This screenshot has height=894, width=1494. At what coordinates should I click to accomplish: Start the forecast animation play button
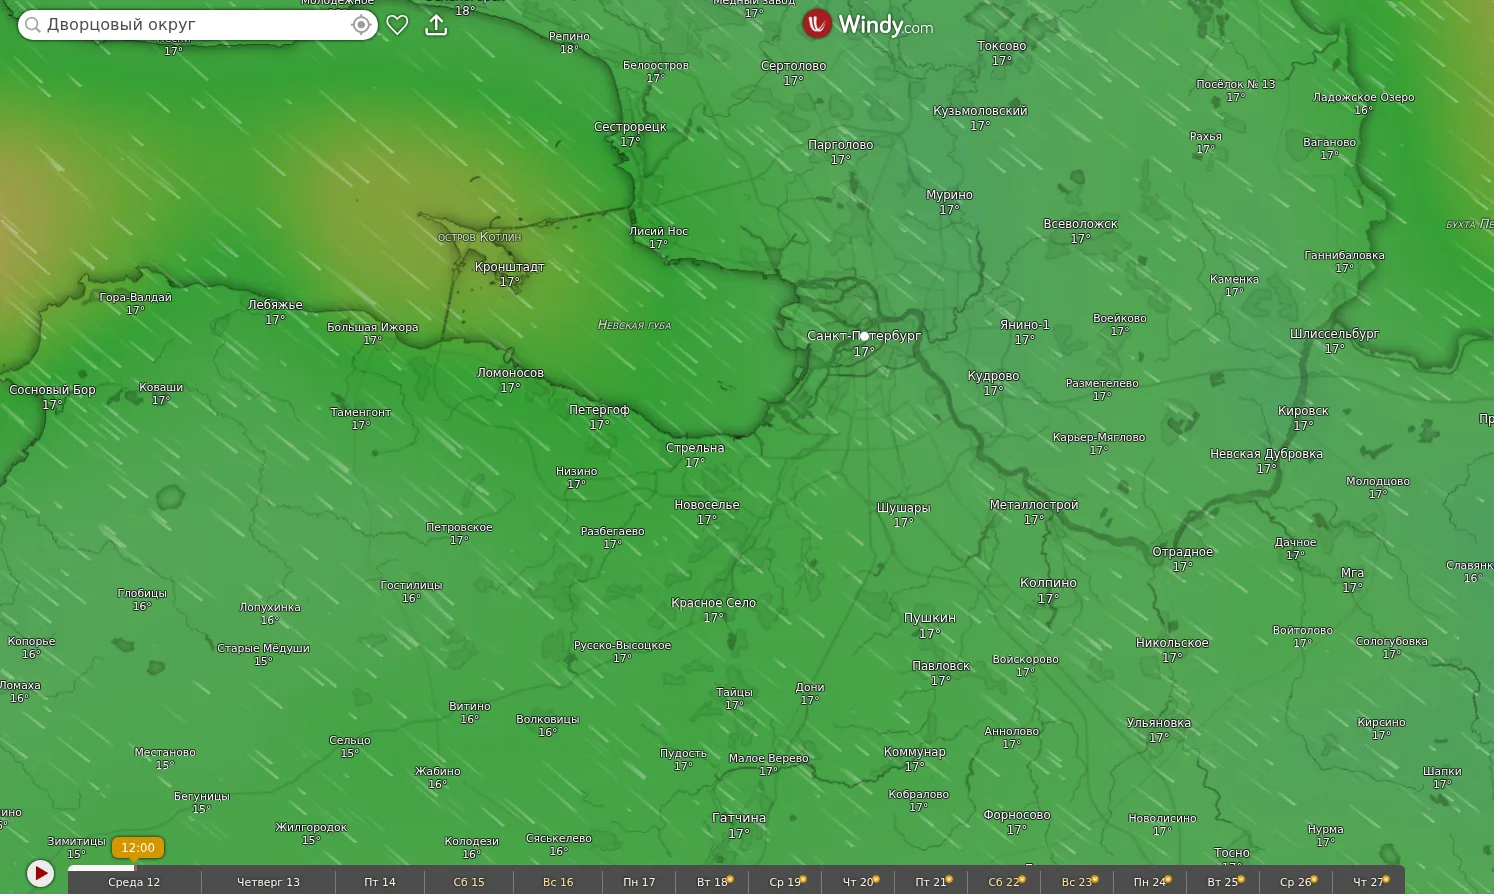[40, 873]
